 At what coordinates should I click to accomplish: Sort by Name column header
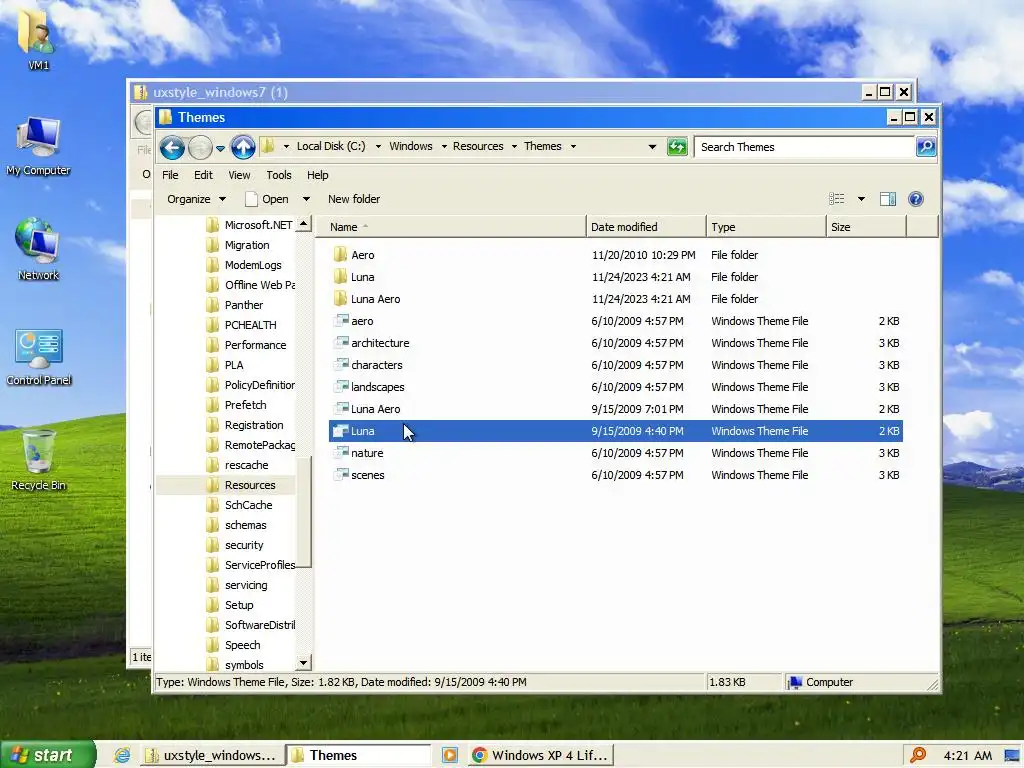click(x=451, y=227)
